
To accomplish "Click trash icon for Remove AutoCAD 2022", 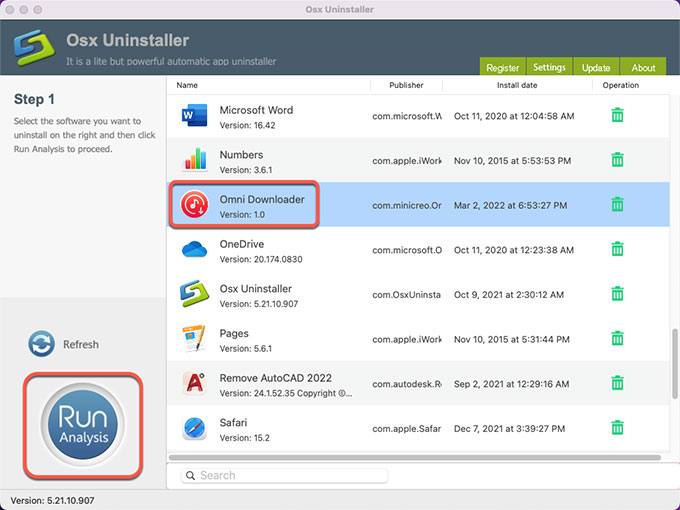I will pyautogui.click(x=618, y=383).
